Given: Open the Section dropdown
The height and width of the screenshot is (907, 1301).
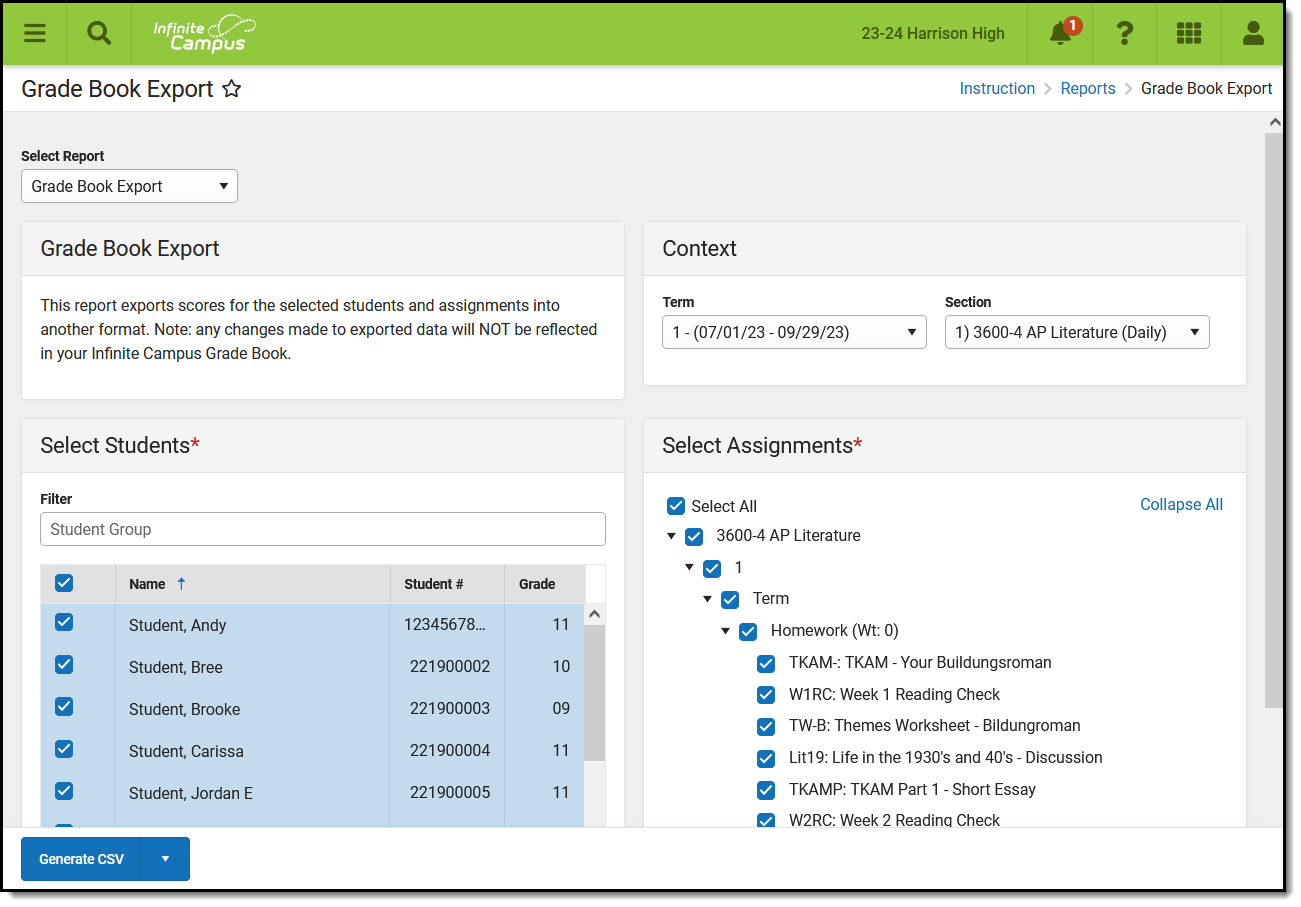Looking at the screenshot, I should click(1077, 332).
